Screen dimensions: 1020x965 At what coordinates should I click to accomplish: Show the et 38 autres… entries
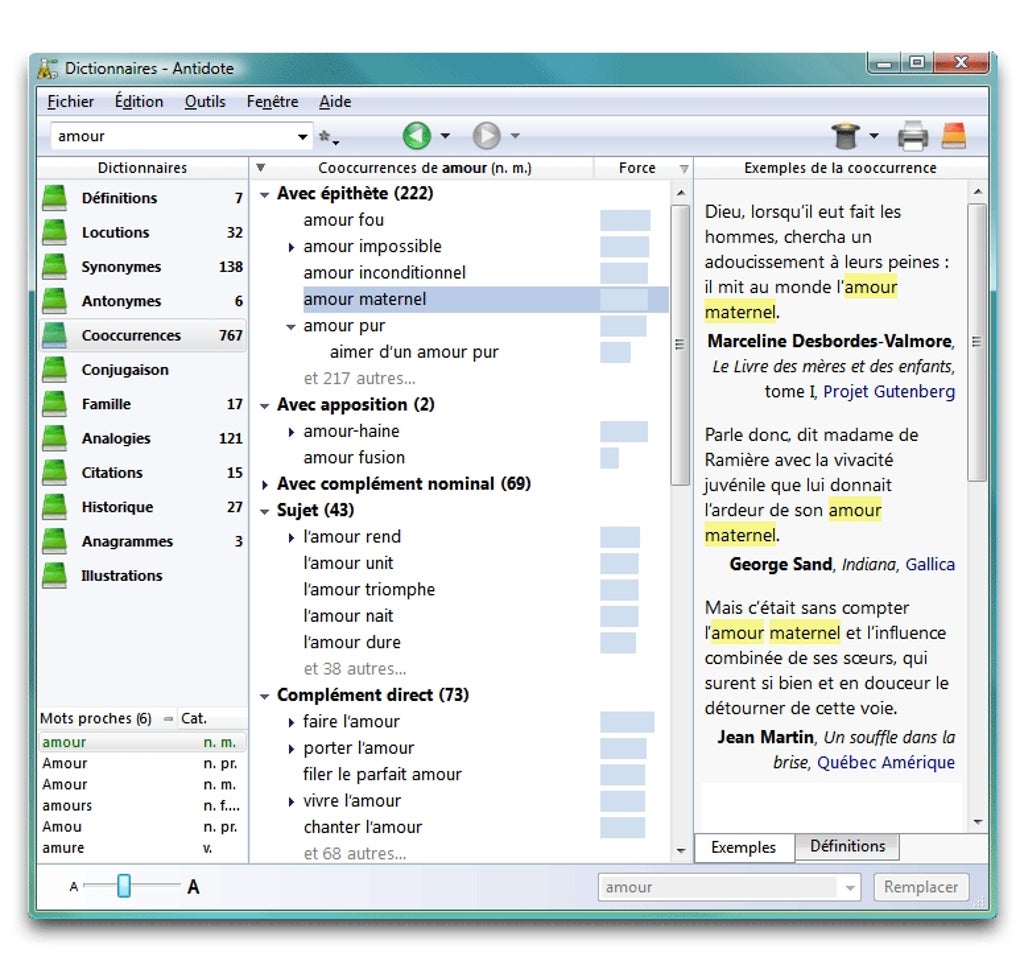pyautogui.click(x=355, y=669)
